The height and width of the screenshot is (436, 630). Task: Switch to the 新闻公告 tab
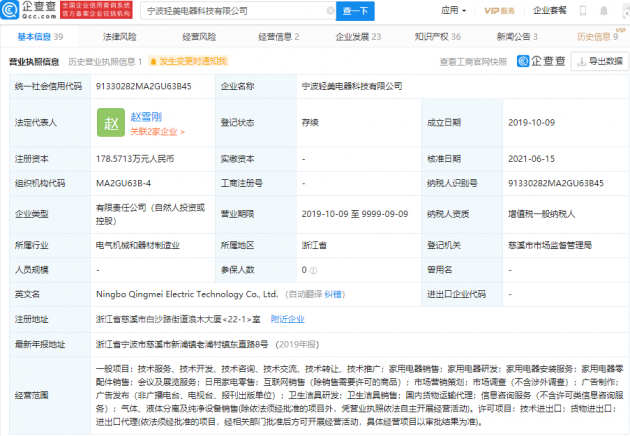[517, 37]
